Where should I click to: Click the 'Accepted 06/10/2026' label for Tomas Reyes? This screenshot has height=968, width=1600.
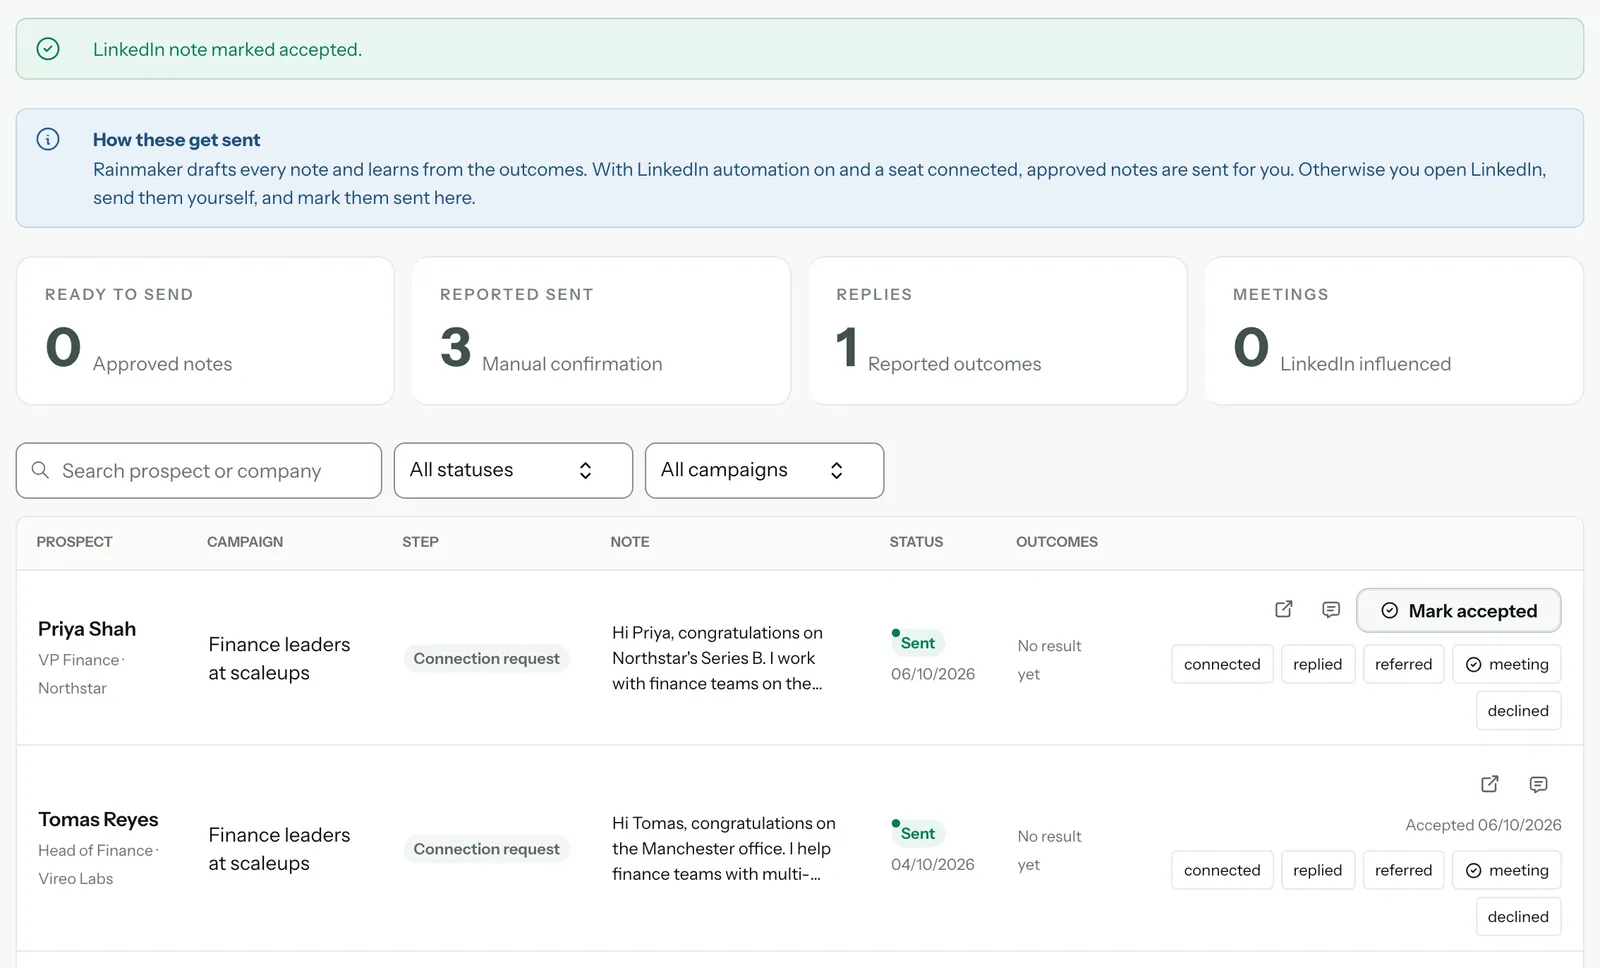click(1483, 825)
